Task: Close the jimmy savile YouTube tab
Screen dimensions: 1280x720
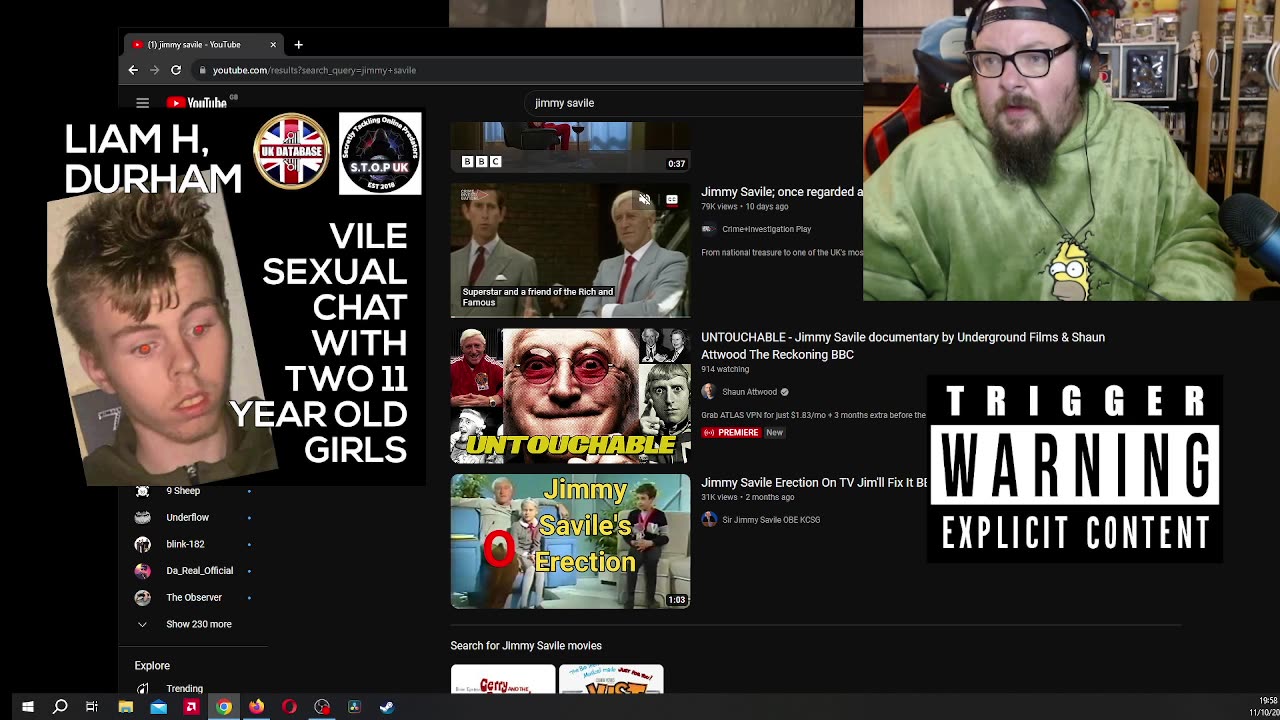Action: [x=273, y=44]
